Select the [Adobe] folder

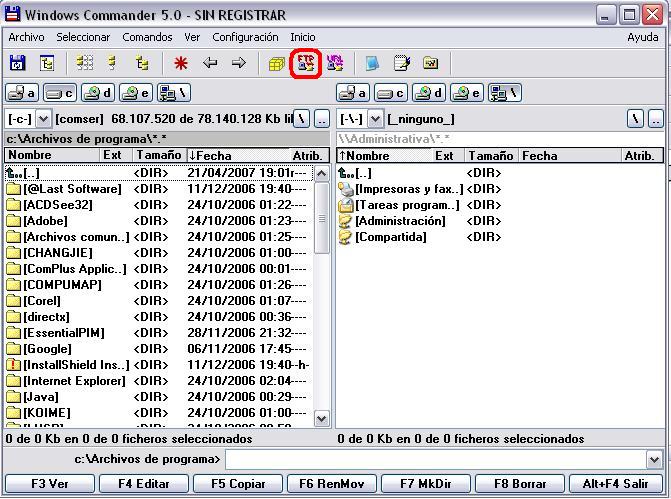click(x=157, y=221)
